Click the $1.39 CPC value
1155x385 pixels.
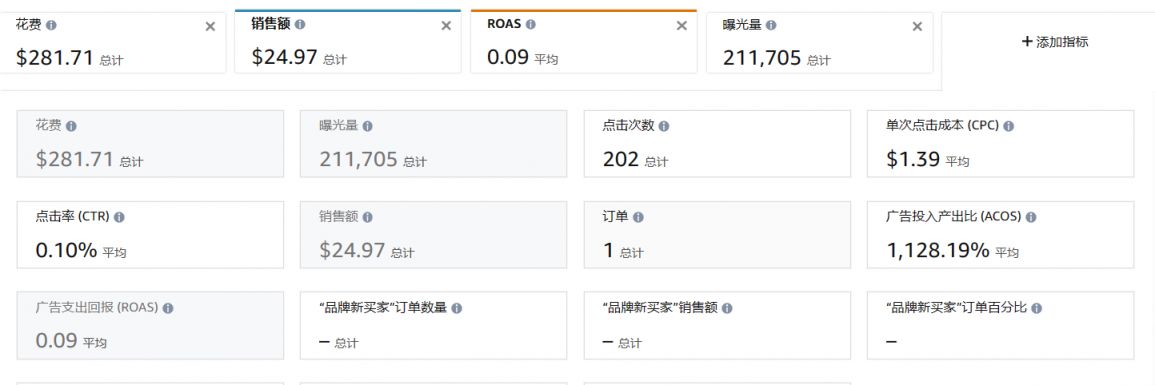(913, 160)
